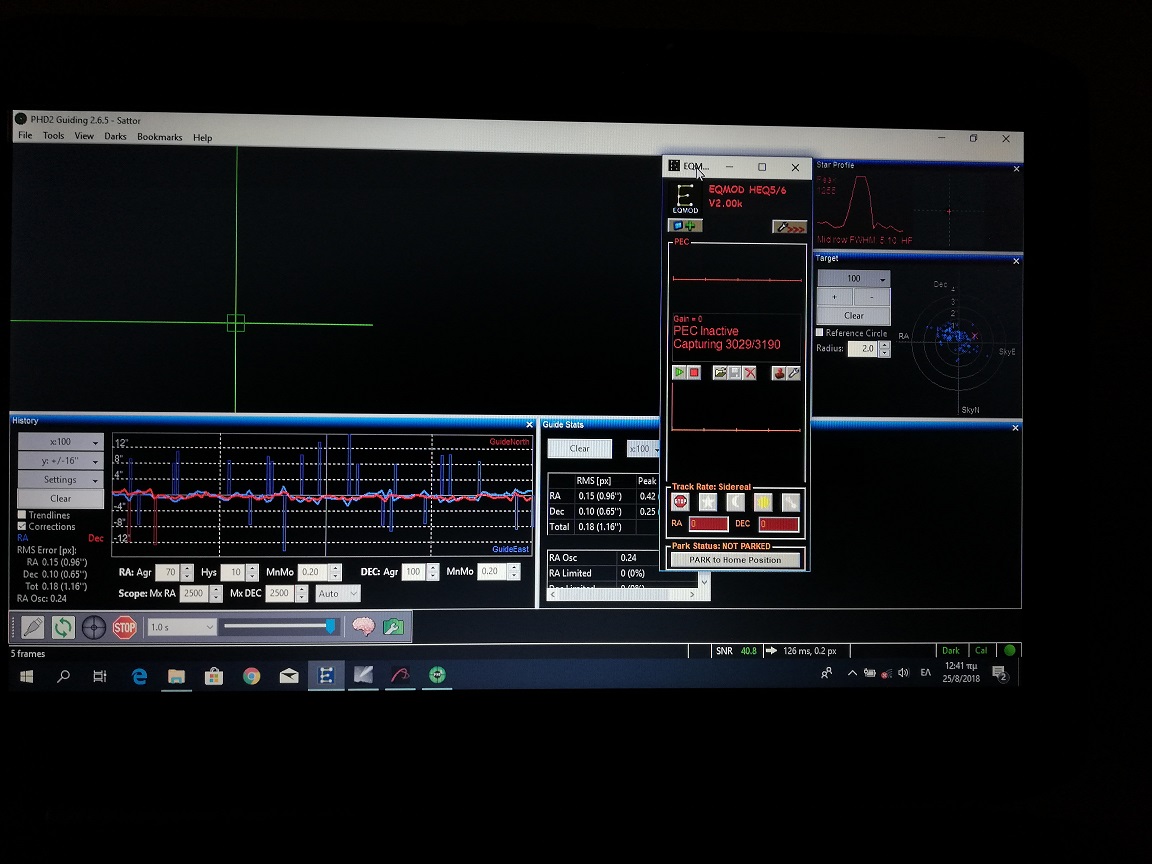Open PEC settings wrench icon in EQMOD
Viewport: 1152px width, 864px height.
click(x=793, y=373)
